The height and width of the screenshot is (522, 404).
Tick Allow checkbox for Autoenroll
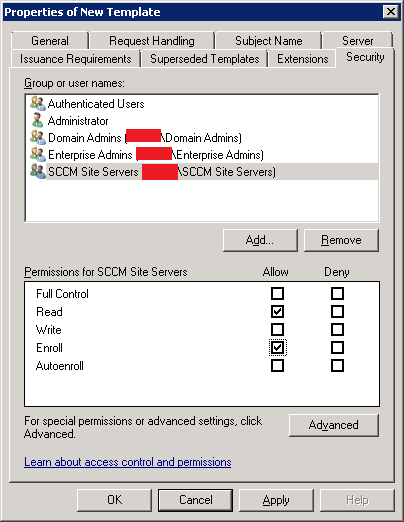[x=277, y=366]
